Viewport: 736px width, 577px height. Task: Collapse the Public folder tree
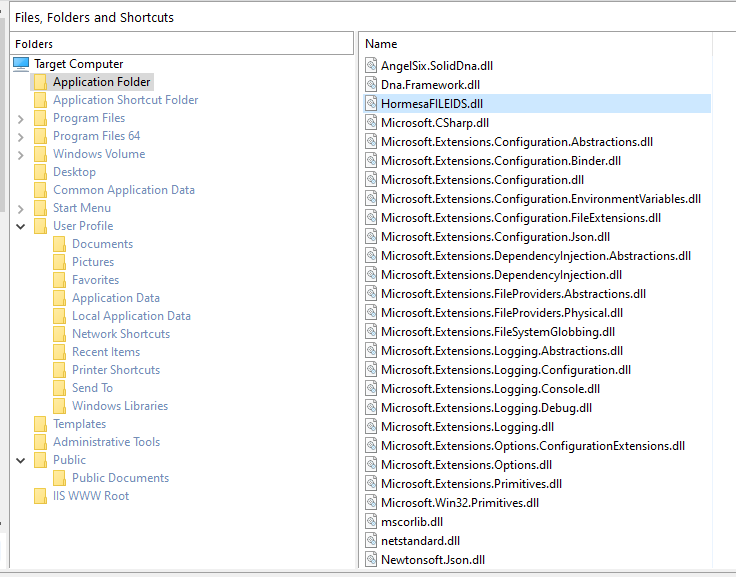coord(21,460)
